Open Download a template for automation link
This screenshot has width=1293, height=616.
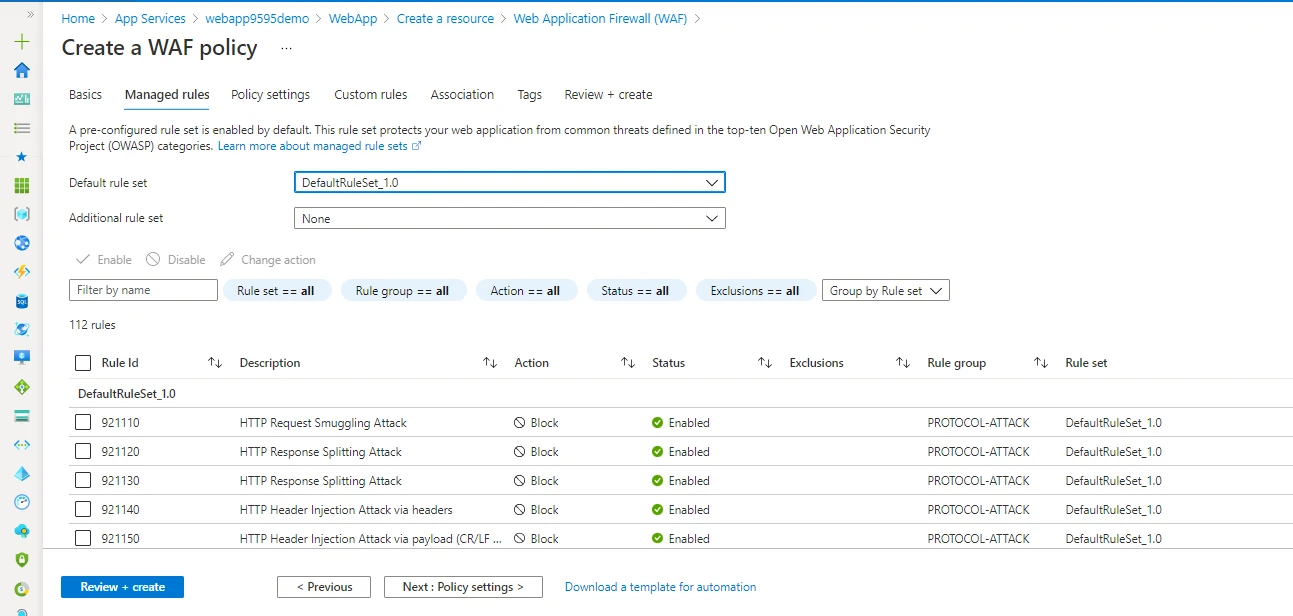tap(660, 587)
